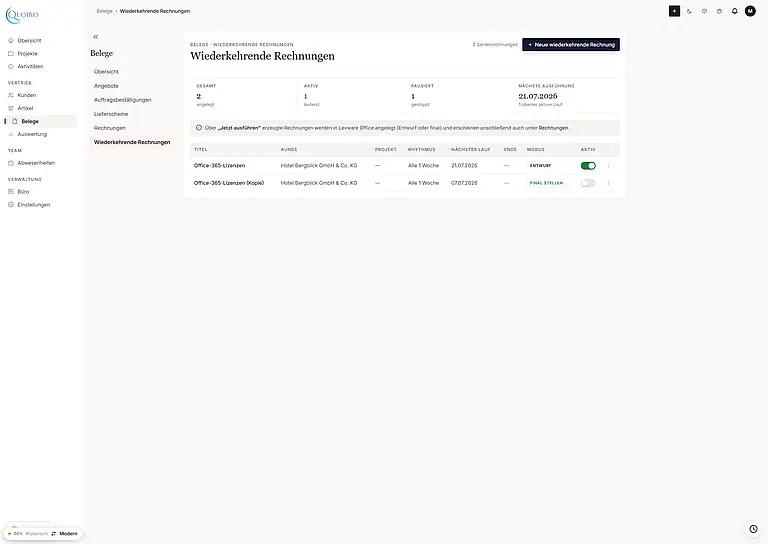Click the 21.07.2026 next-run date in table
Viewport: 768px width, 544px height.
[464, 166]
